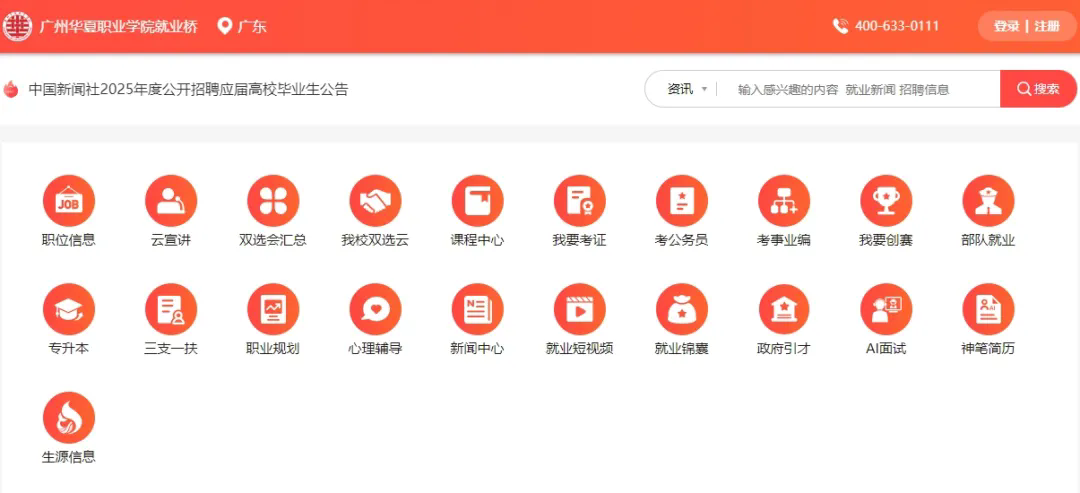Click the 新闻中心 label

(x=477, y=348)
